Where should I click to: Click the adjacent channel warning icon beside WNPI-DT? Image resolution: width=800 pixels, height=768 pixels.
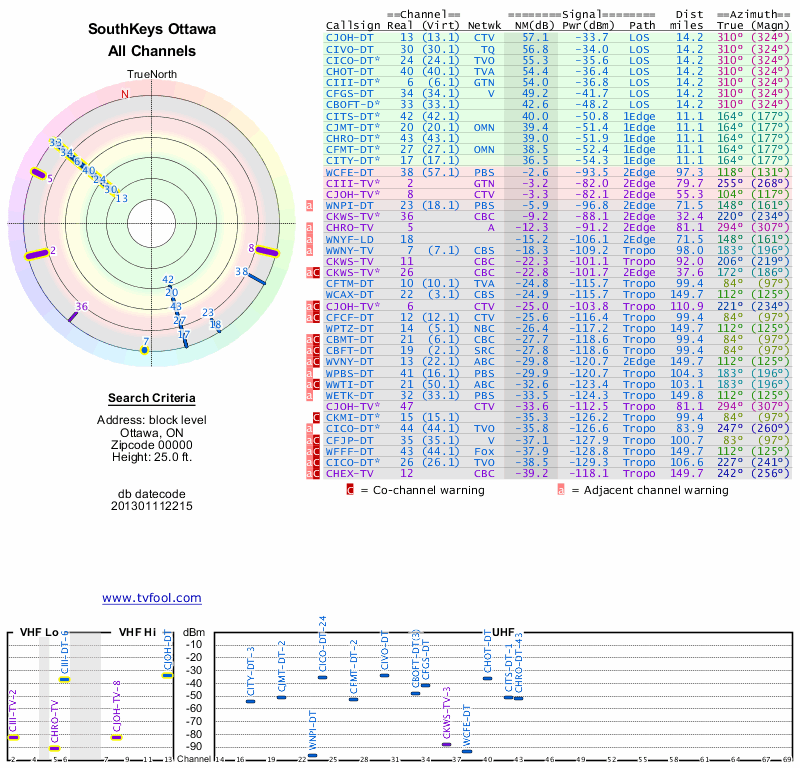point(311,206)
